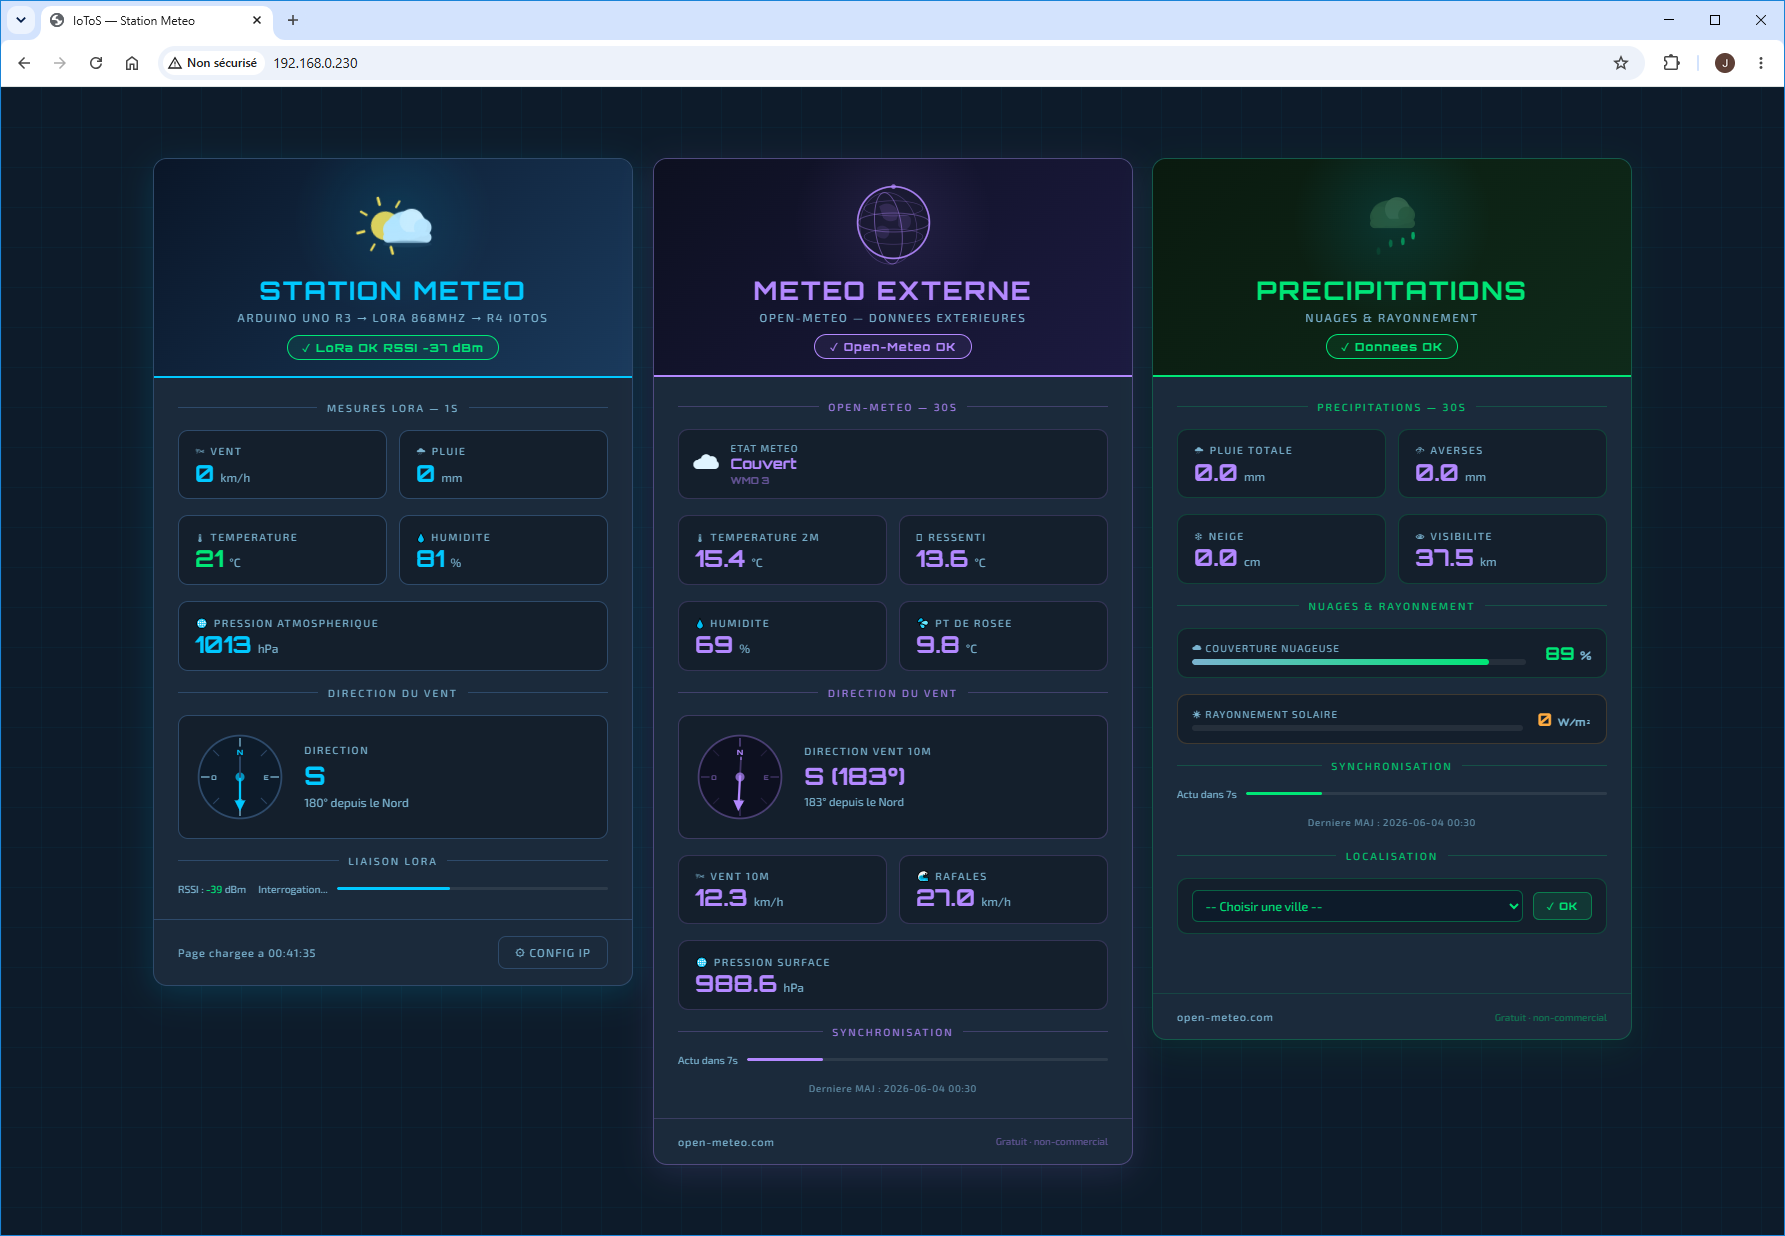Click the Meteo Externe synchronisation progress bar

tap(927, 1059)
